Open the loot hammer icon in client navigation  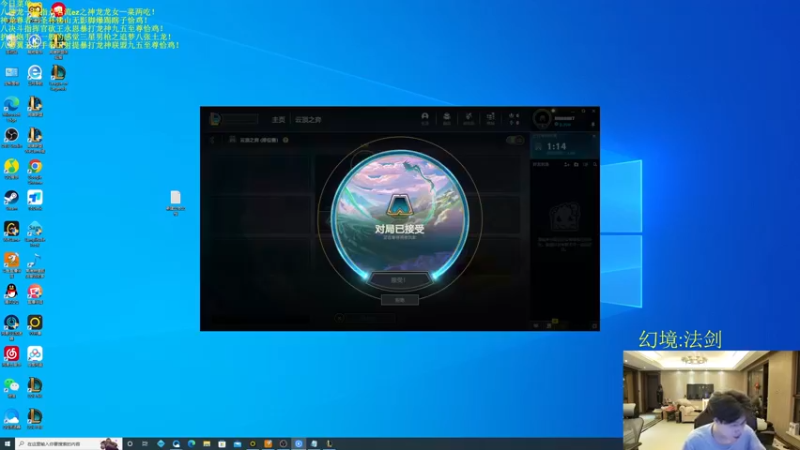coord(468,118)
